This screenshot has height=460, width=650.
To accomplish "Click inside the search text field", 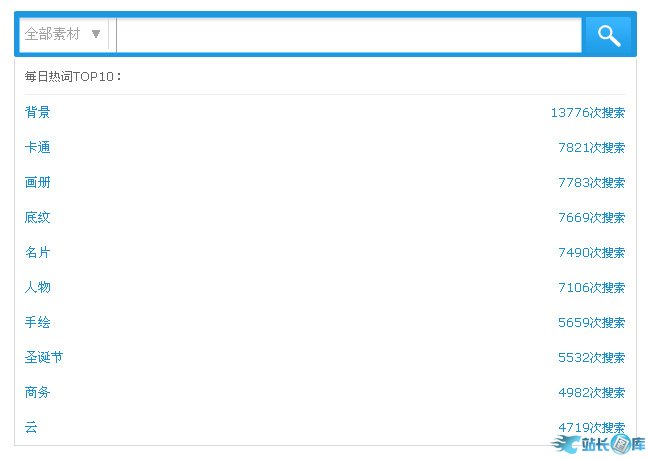I will click(348, 35).
